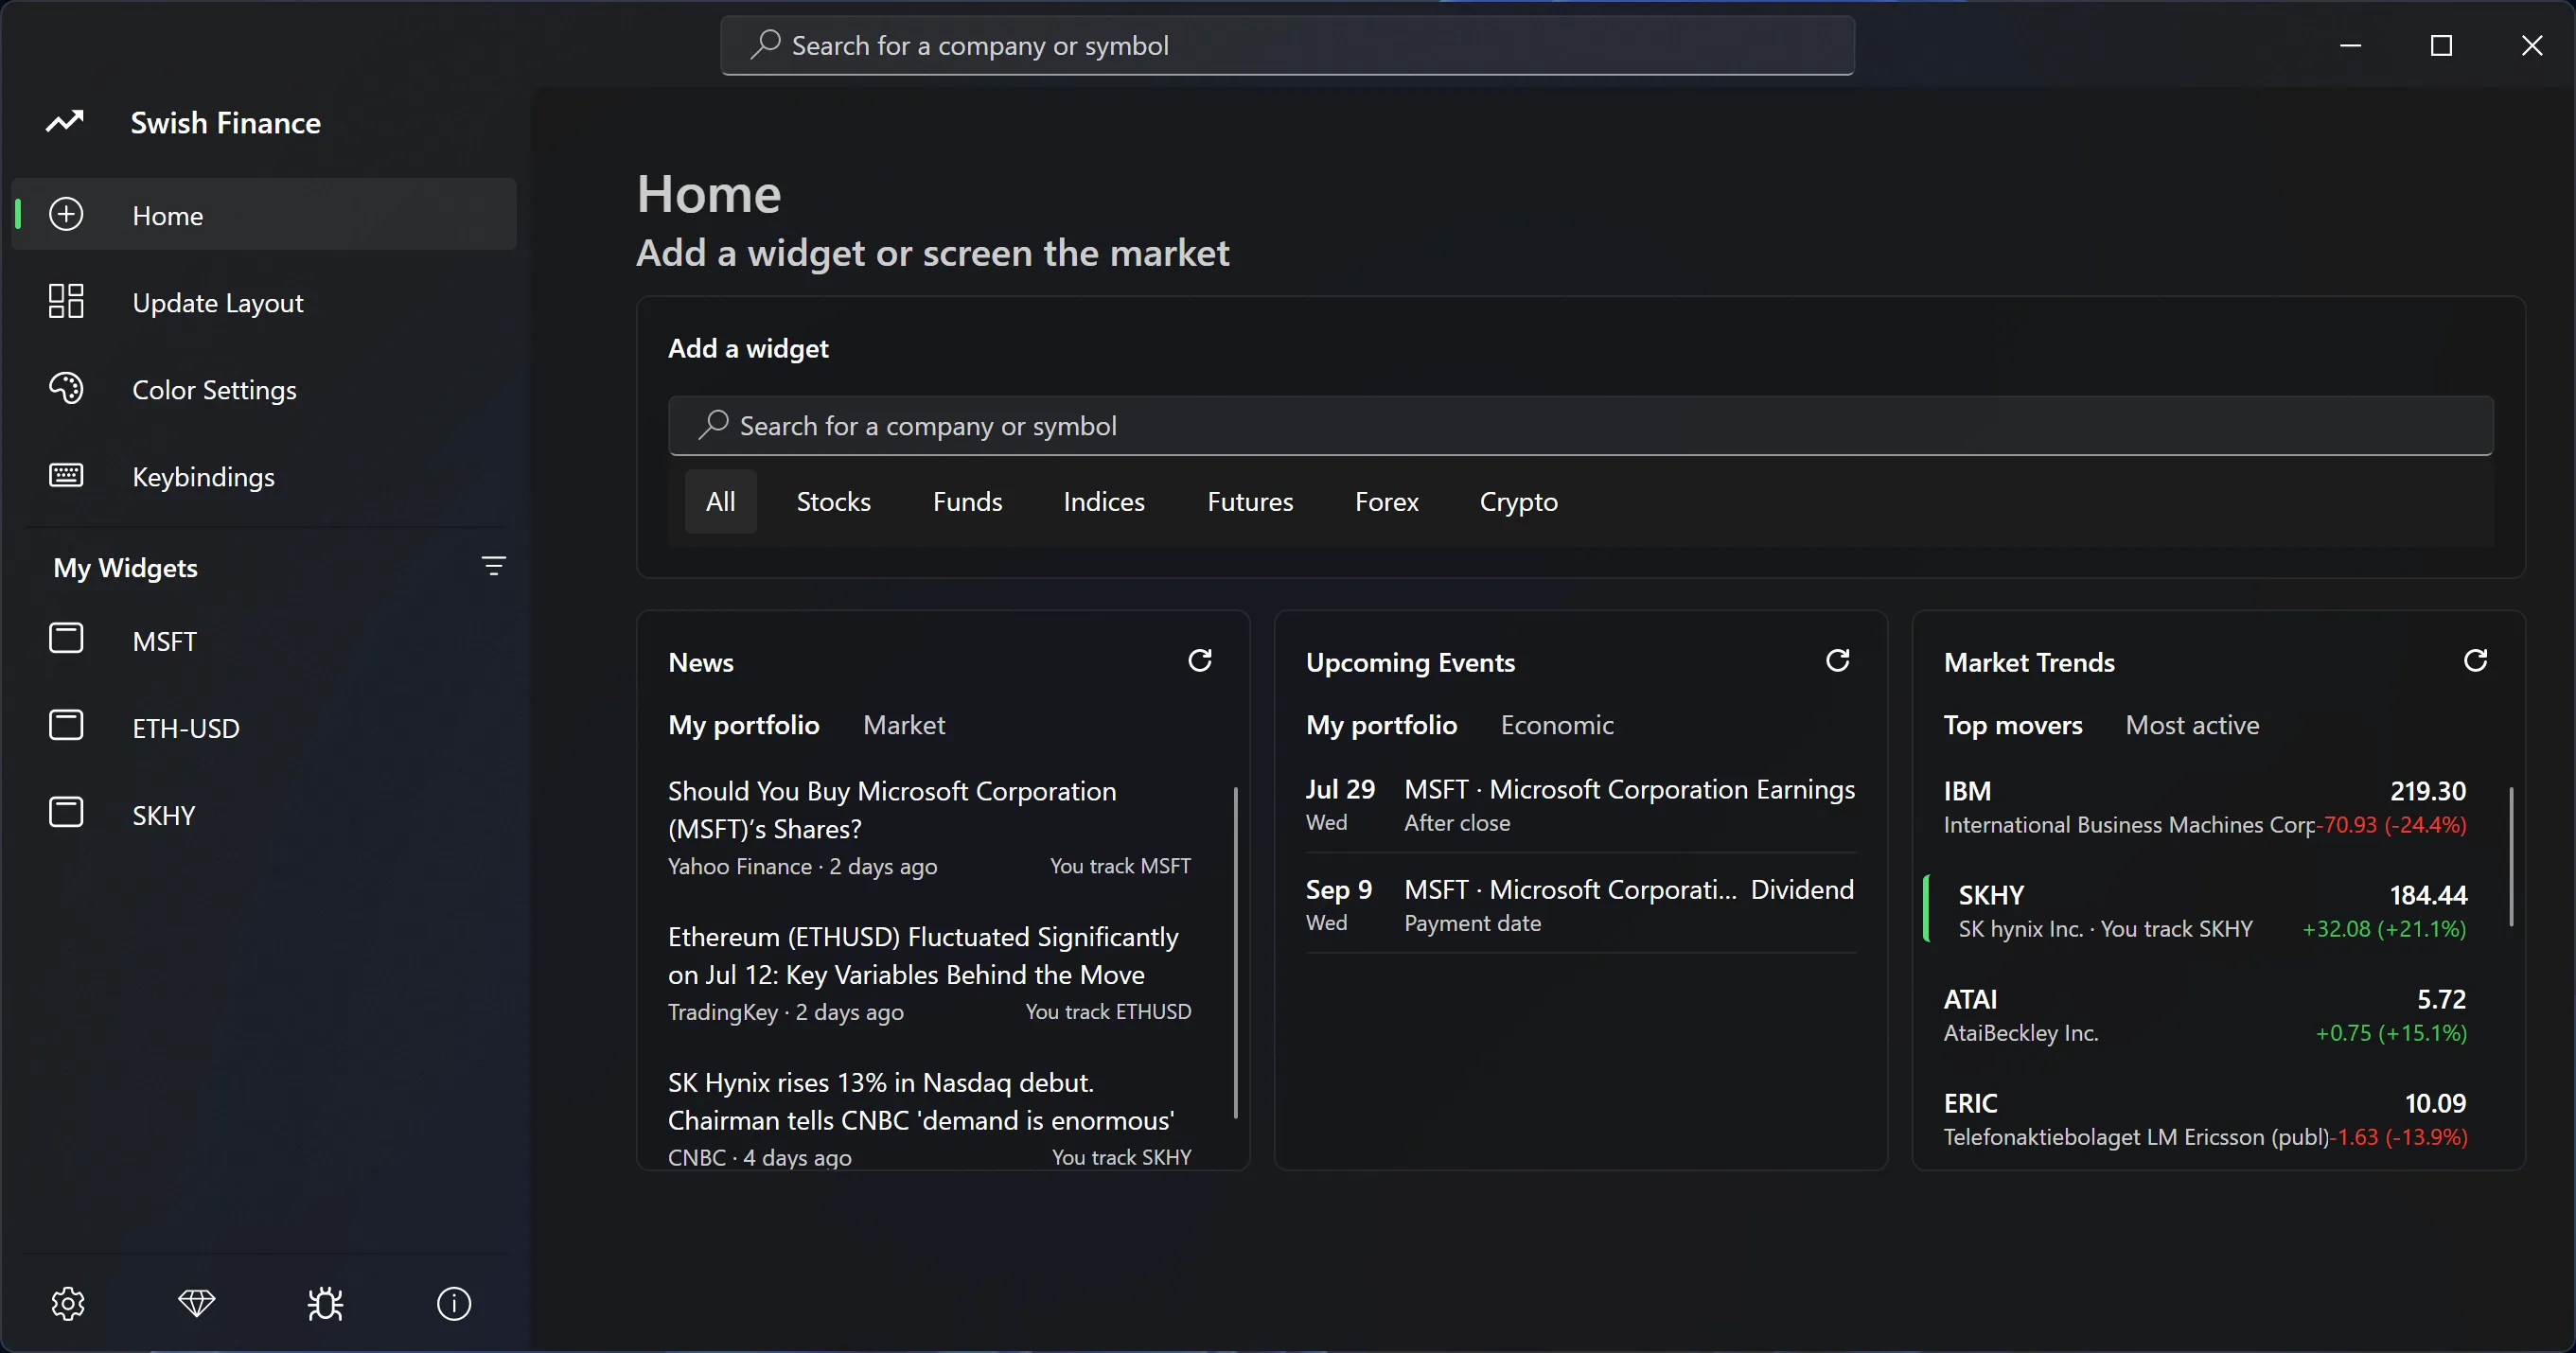Screen dimensions: 2576x1353
Task: Select the Futures filter tab
Action: [x=1250, y=501]
